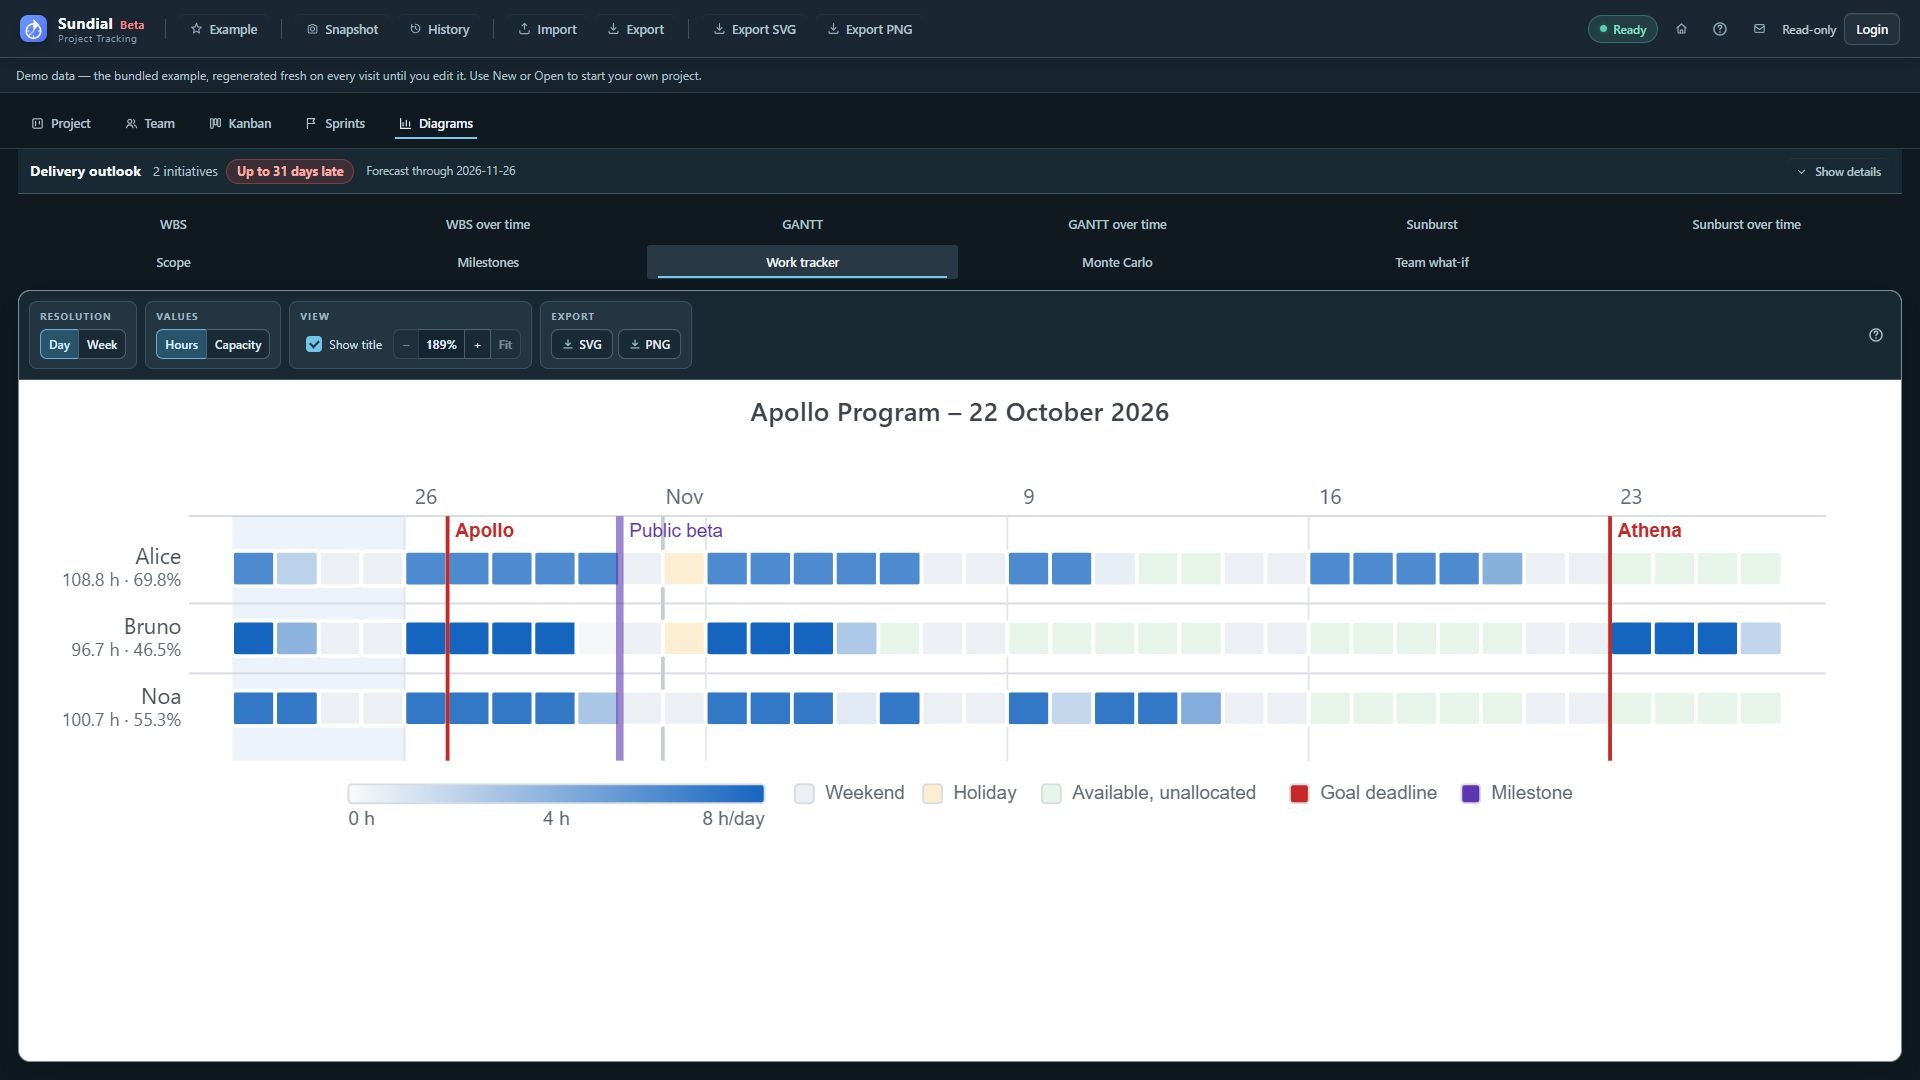Open the GANTT over time diagram

tap(1117, 224)
